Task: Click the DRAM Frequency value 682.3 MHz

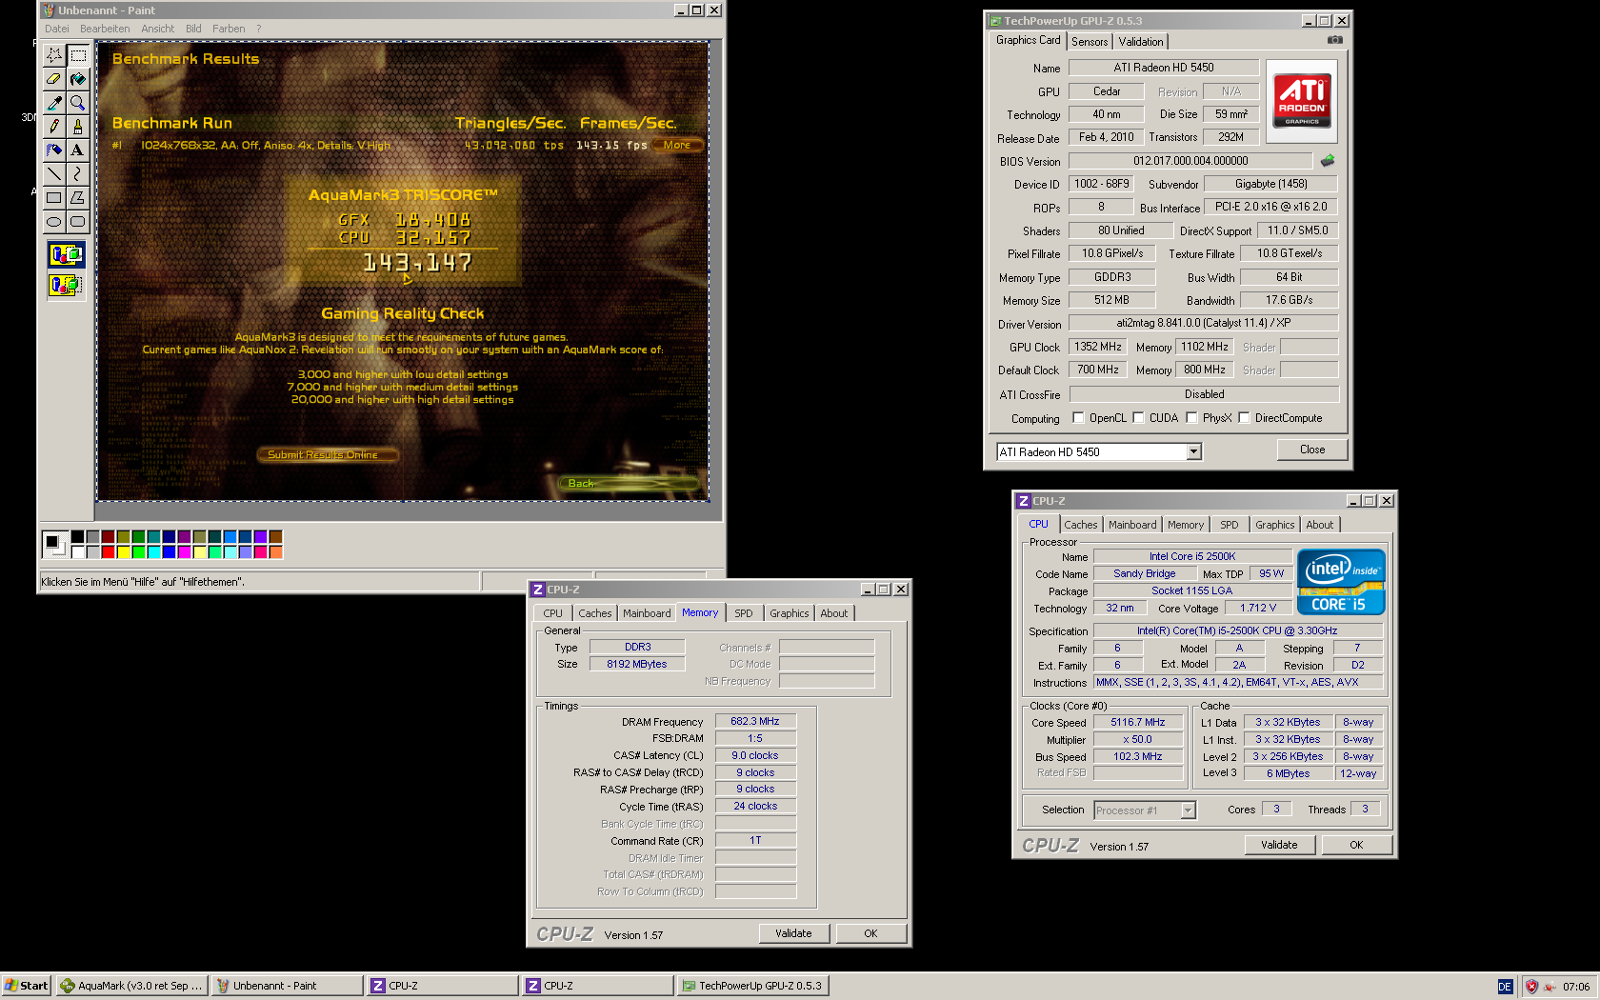Action: click(755, 721)
